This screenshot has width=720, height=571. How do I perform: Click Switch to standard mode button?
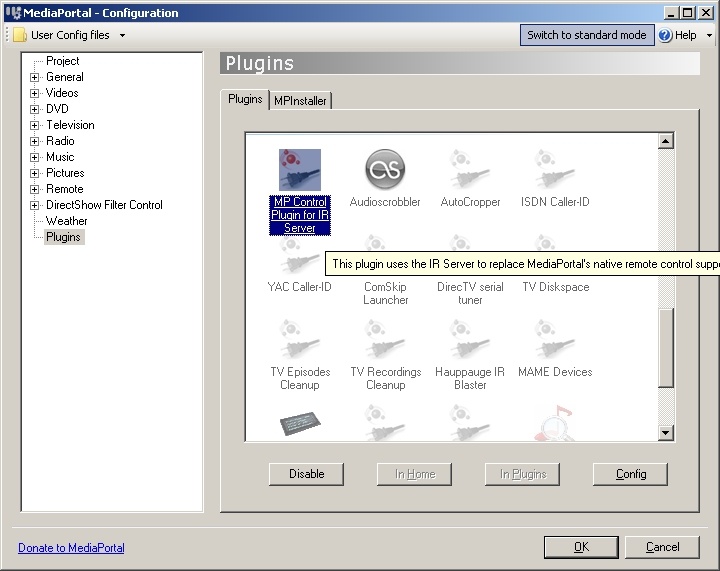[x=587, y=35]
